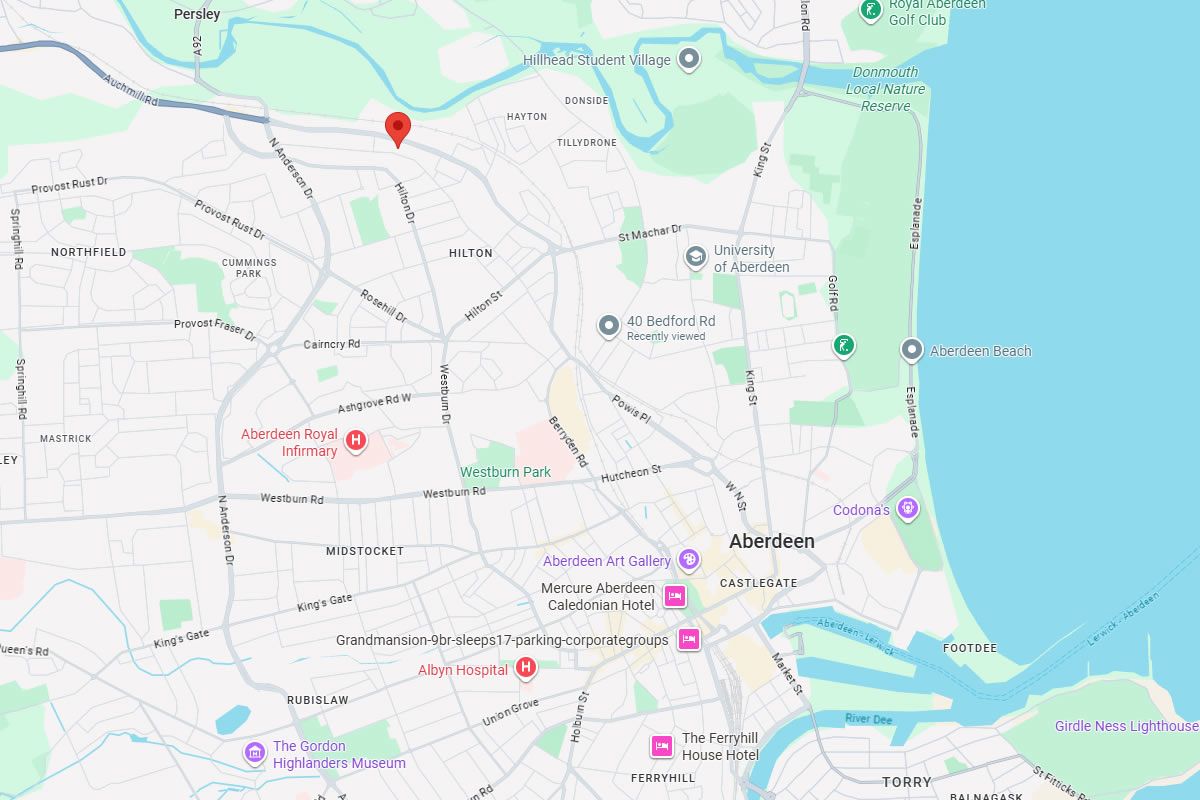Open the University of Aberdeen marker

coord(695,257)
